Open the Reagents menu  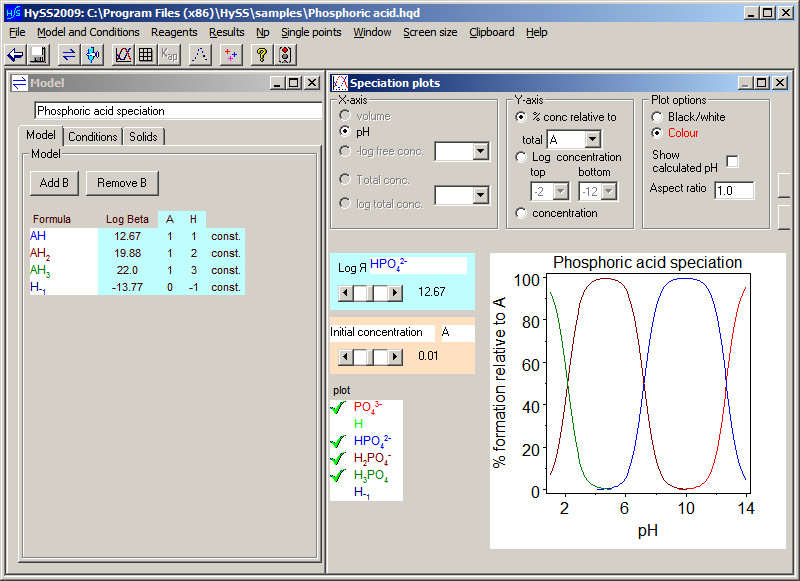[x=173, y=32]
